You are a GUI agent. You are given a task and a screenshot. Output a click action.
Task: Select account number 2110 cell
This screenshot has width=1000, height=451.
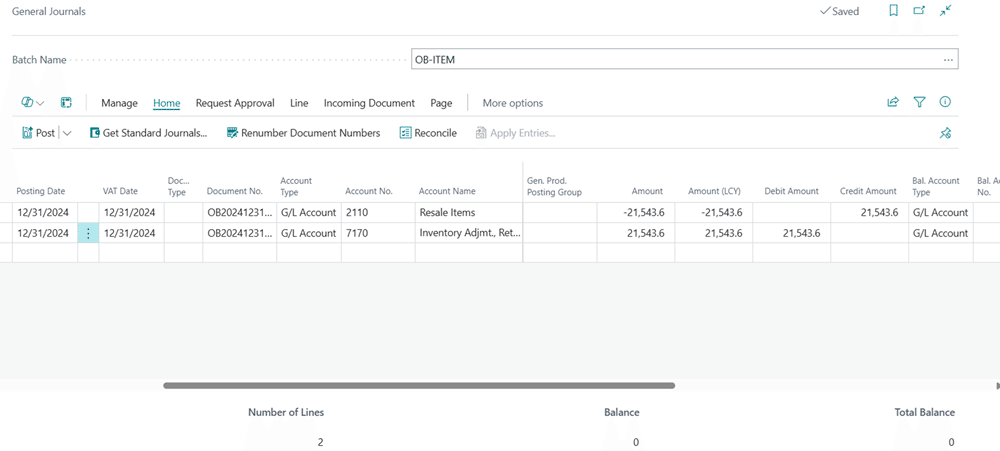(x=378, y=213)
